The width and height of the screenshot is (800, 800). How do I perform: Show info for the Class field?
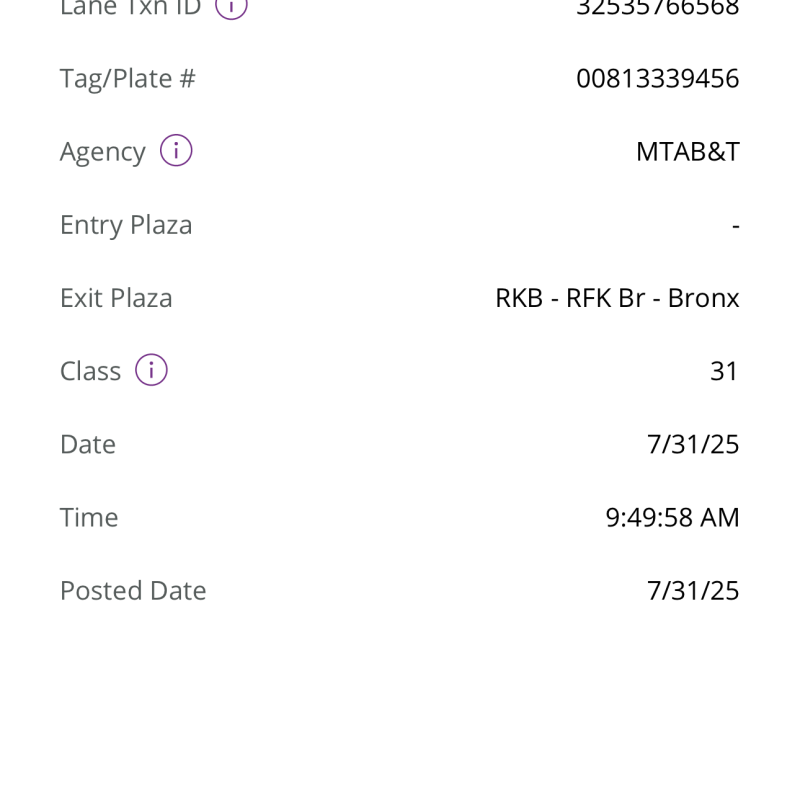pyautogui.click(x=151, y=370)
